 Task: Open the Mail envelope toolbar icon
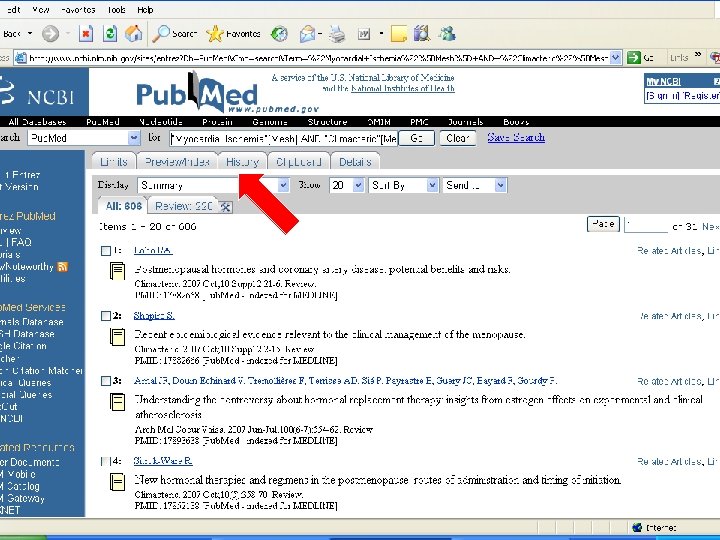(307, 34)
